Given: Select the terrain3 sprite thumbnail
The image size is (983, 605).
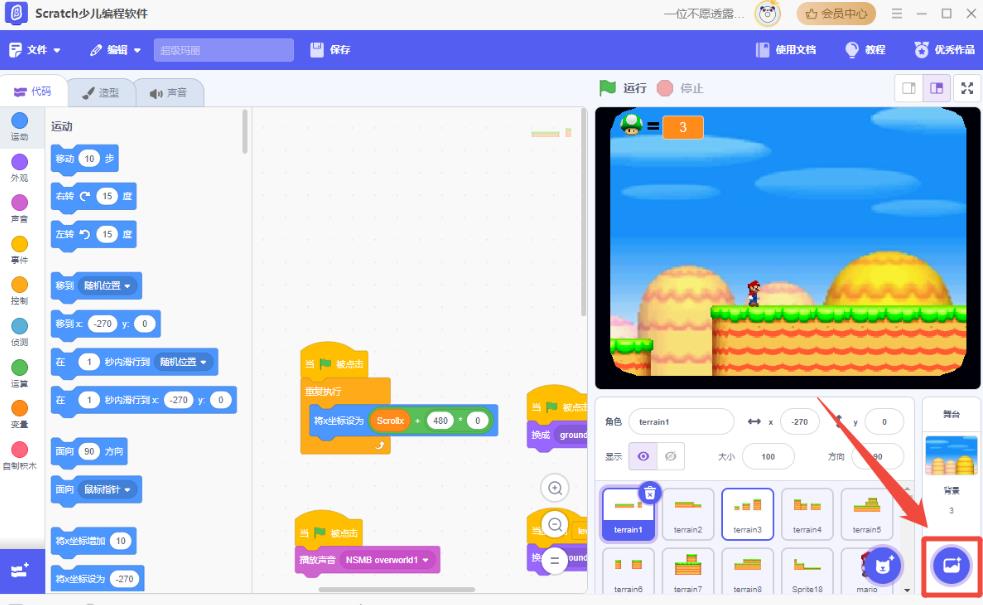Looking at the screenshot, I should 748,514.
